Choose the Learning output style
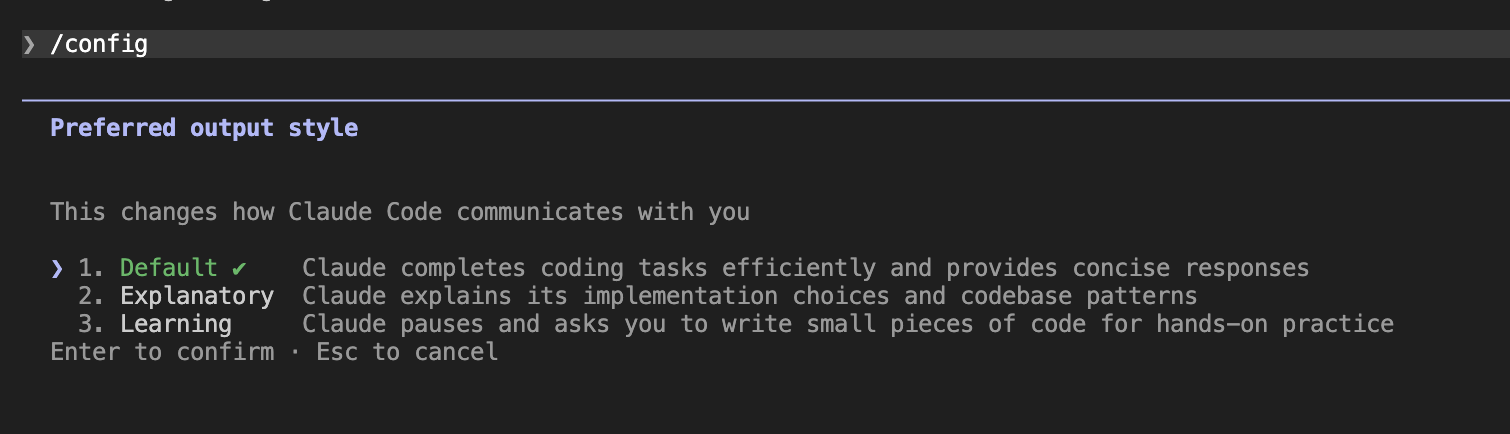 point(175,324)
